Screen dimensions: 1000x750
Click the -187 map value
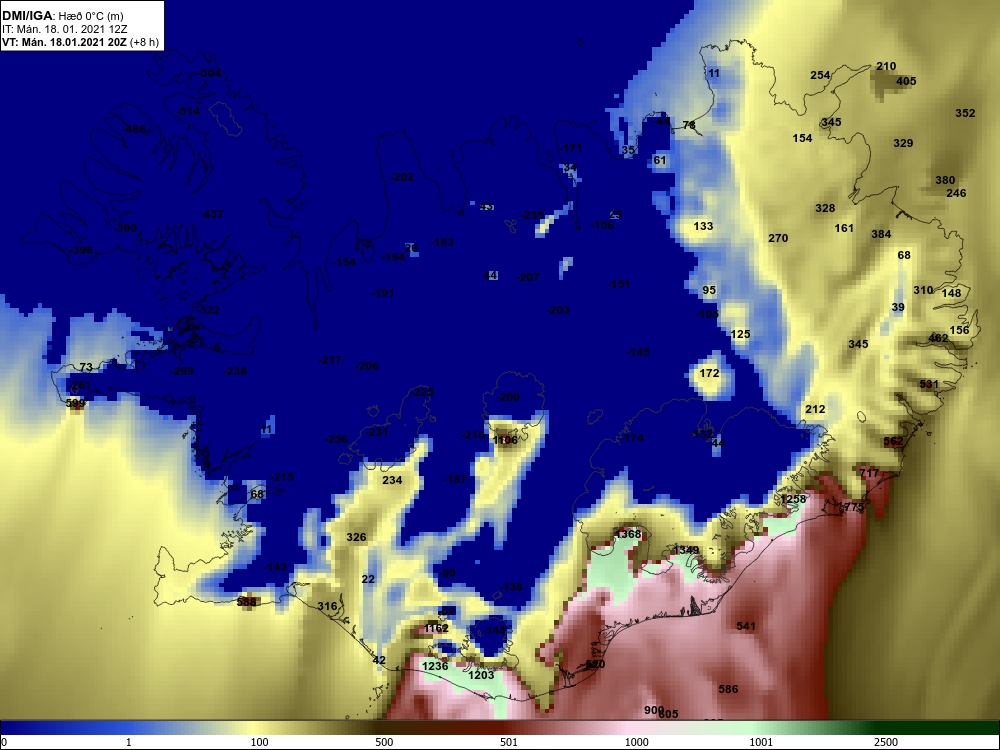click(x=455, y=479)
